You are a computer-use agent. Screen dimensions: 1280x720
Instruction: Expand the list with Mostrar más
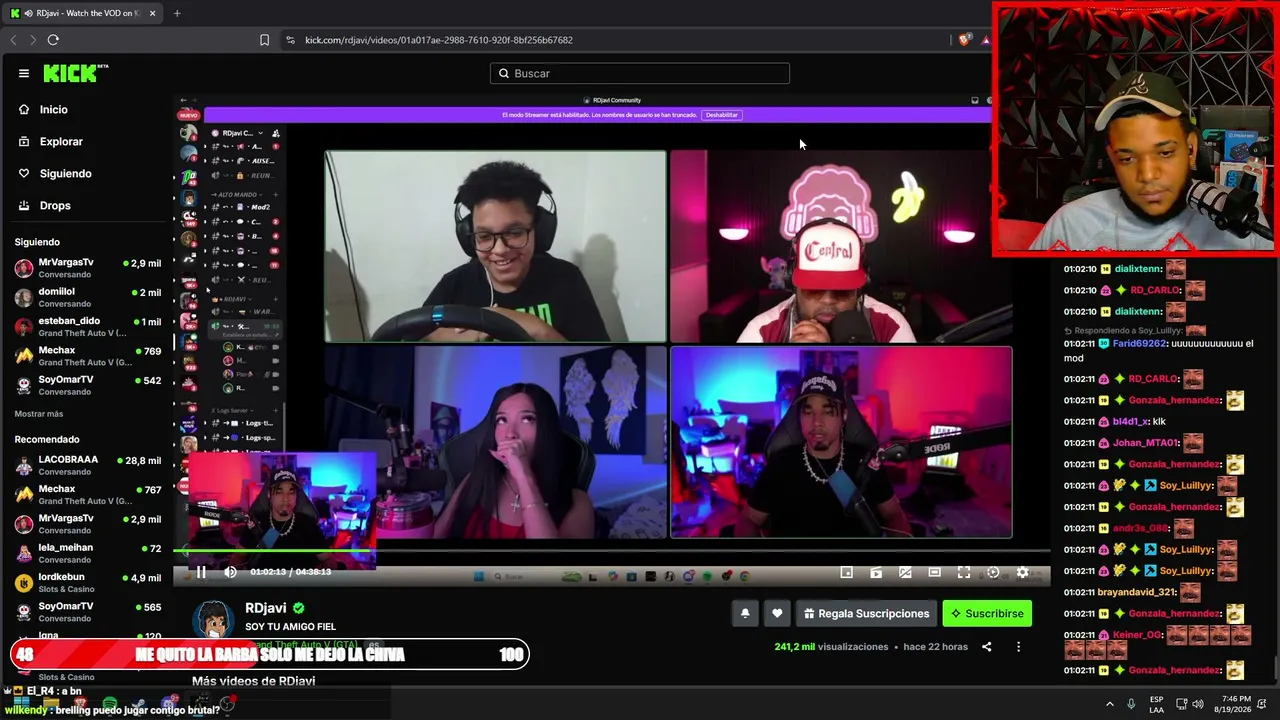point(39,414)
